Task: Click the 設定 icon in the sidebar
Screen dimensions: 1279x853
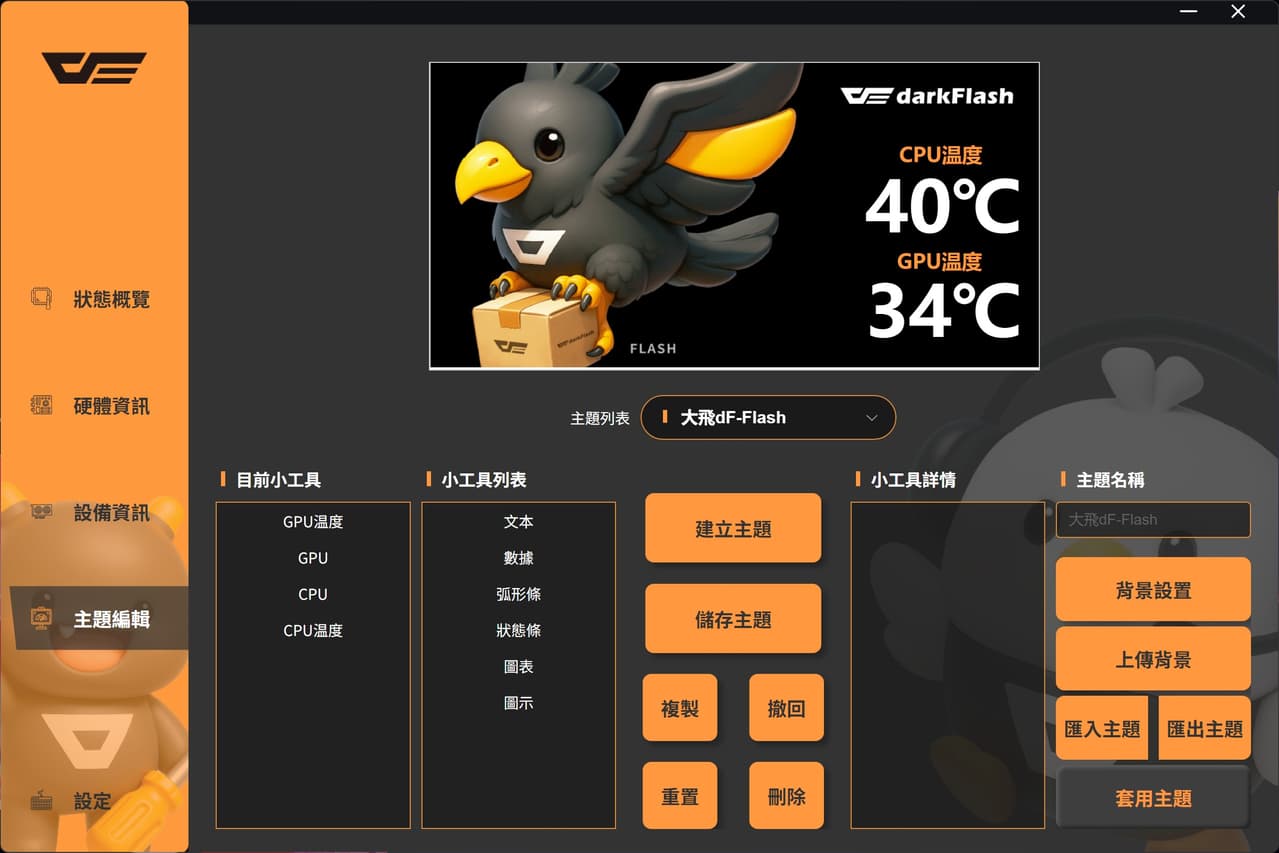Action: (41, 800)
